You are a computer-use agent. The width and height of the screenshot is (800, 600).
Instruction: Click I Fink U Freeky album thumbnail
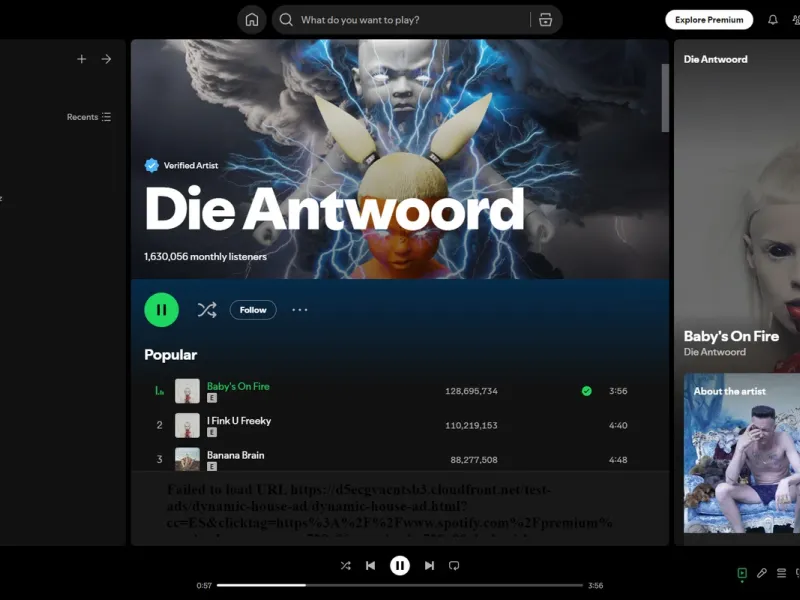187,425
